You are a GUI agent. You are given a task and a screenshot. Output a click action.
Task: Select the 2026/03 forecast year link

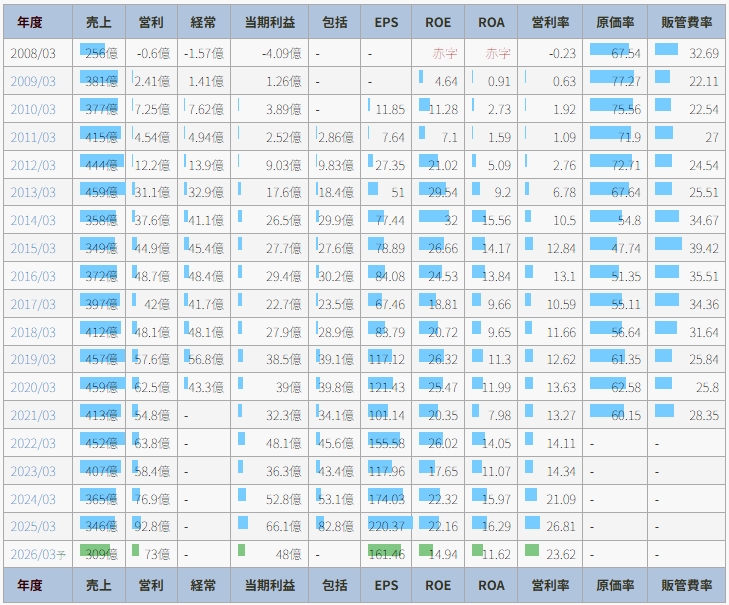[x=33, y=554]
